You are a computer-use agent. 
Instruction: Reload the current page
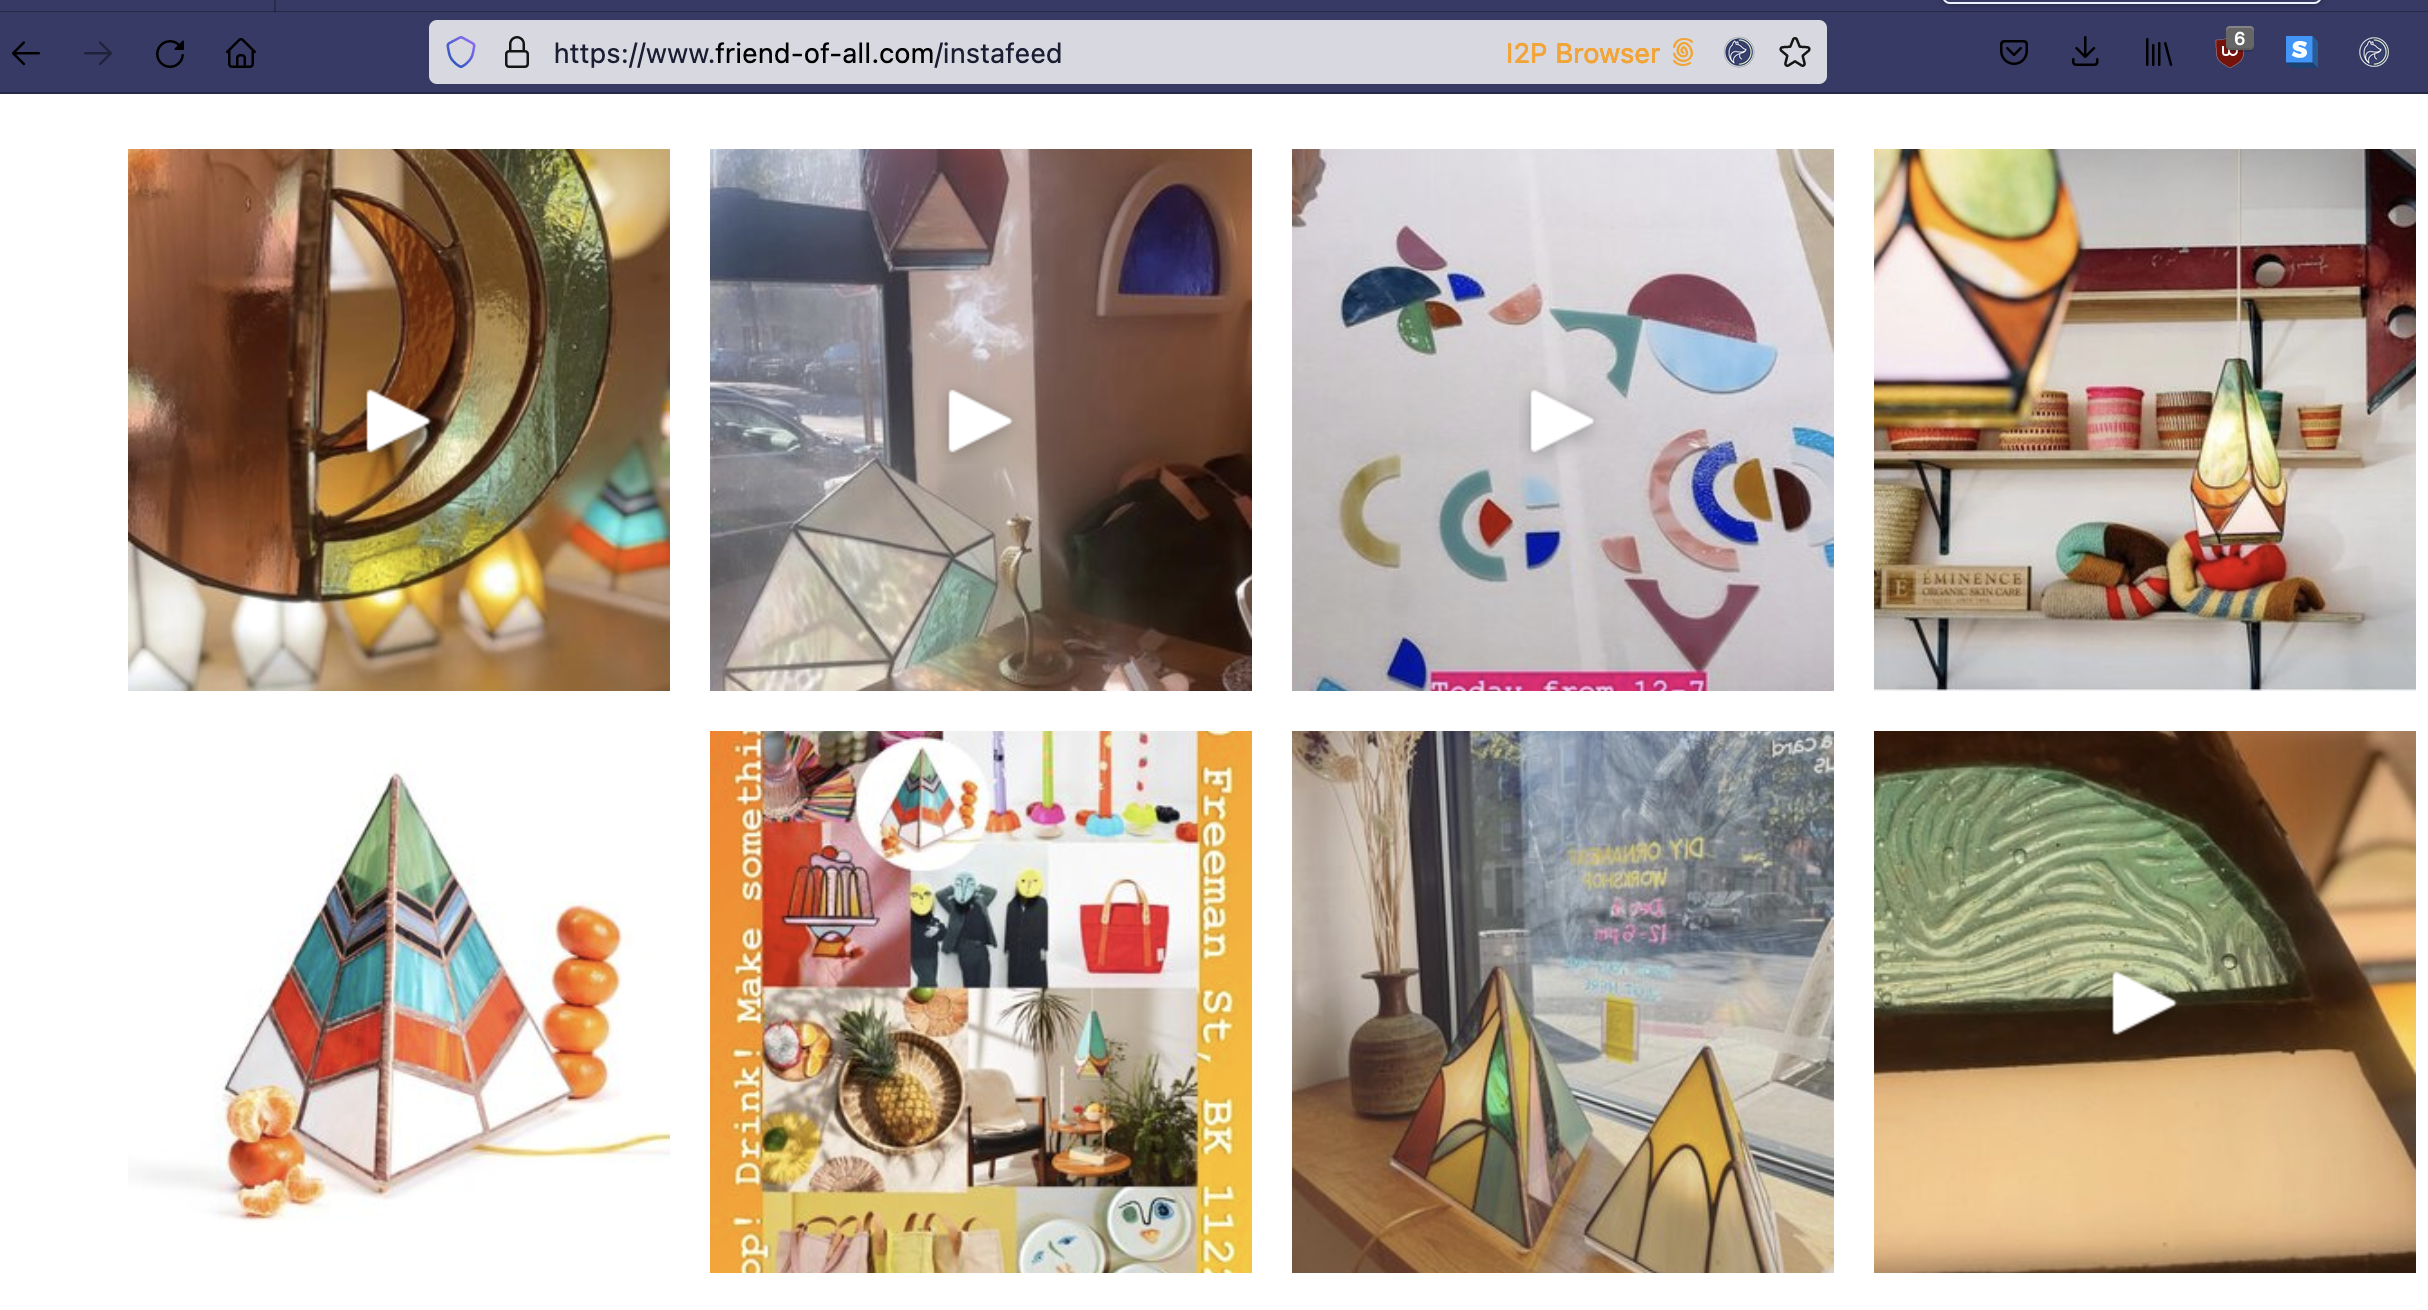coord(170,53)
